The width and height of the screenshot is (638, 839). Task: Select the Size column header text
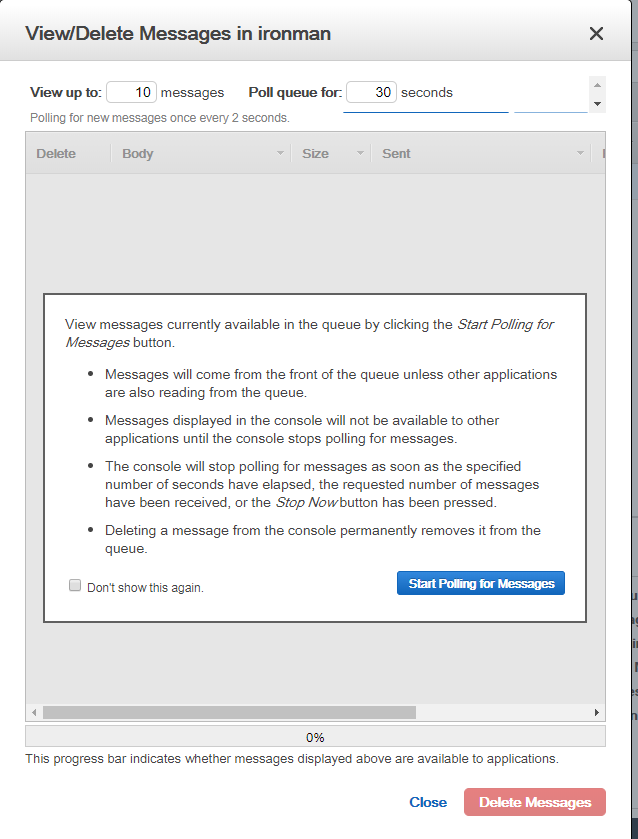[x=315, y=154]
